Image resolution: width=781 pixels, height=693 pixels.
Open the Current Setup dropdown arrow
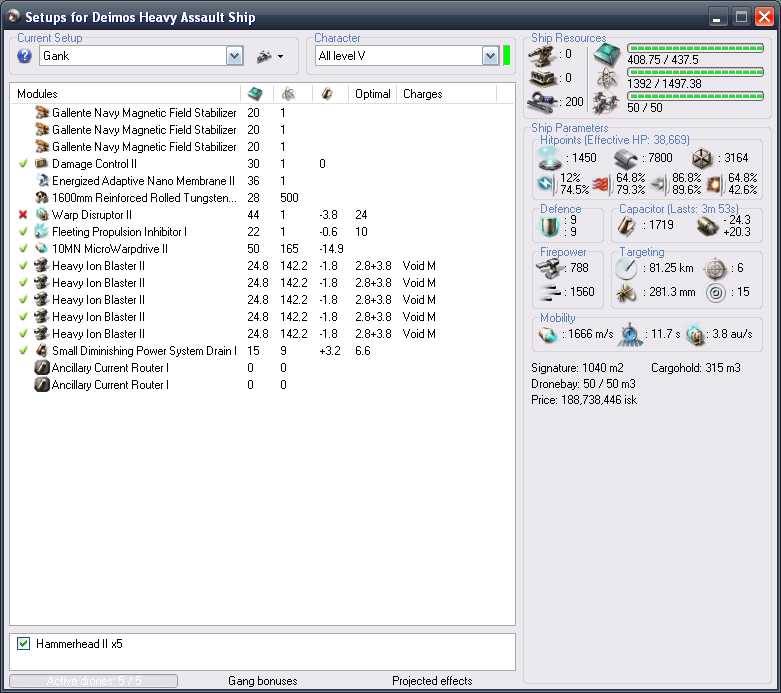click(x=234, y=56)
